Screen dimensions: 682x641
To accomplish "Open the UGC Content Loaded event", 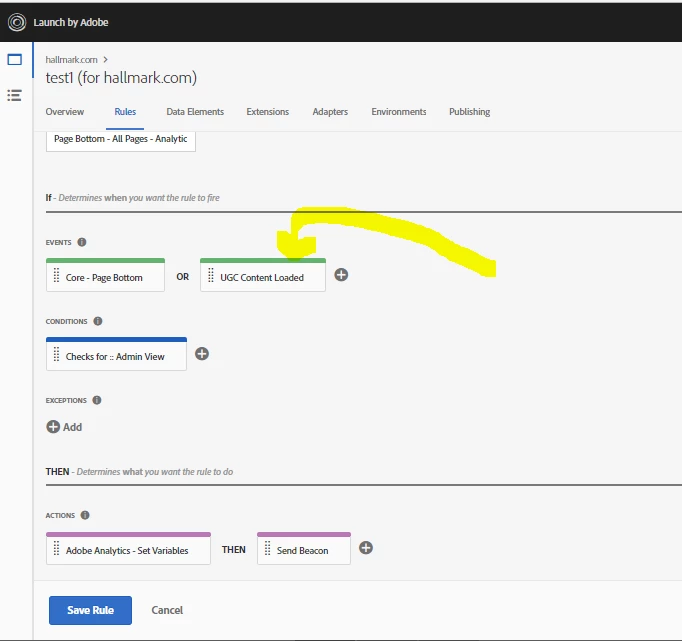I will click(263, 275).
